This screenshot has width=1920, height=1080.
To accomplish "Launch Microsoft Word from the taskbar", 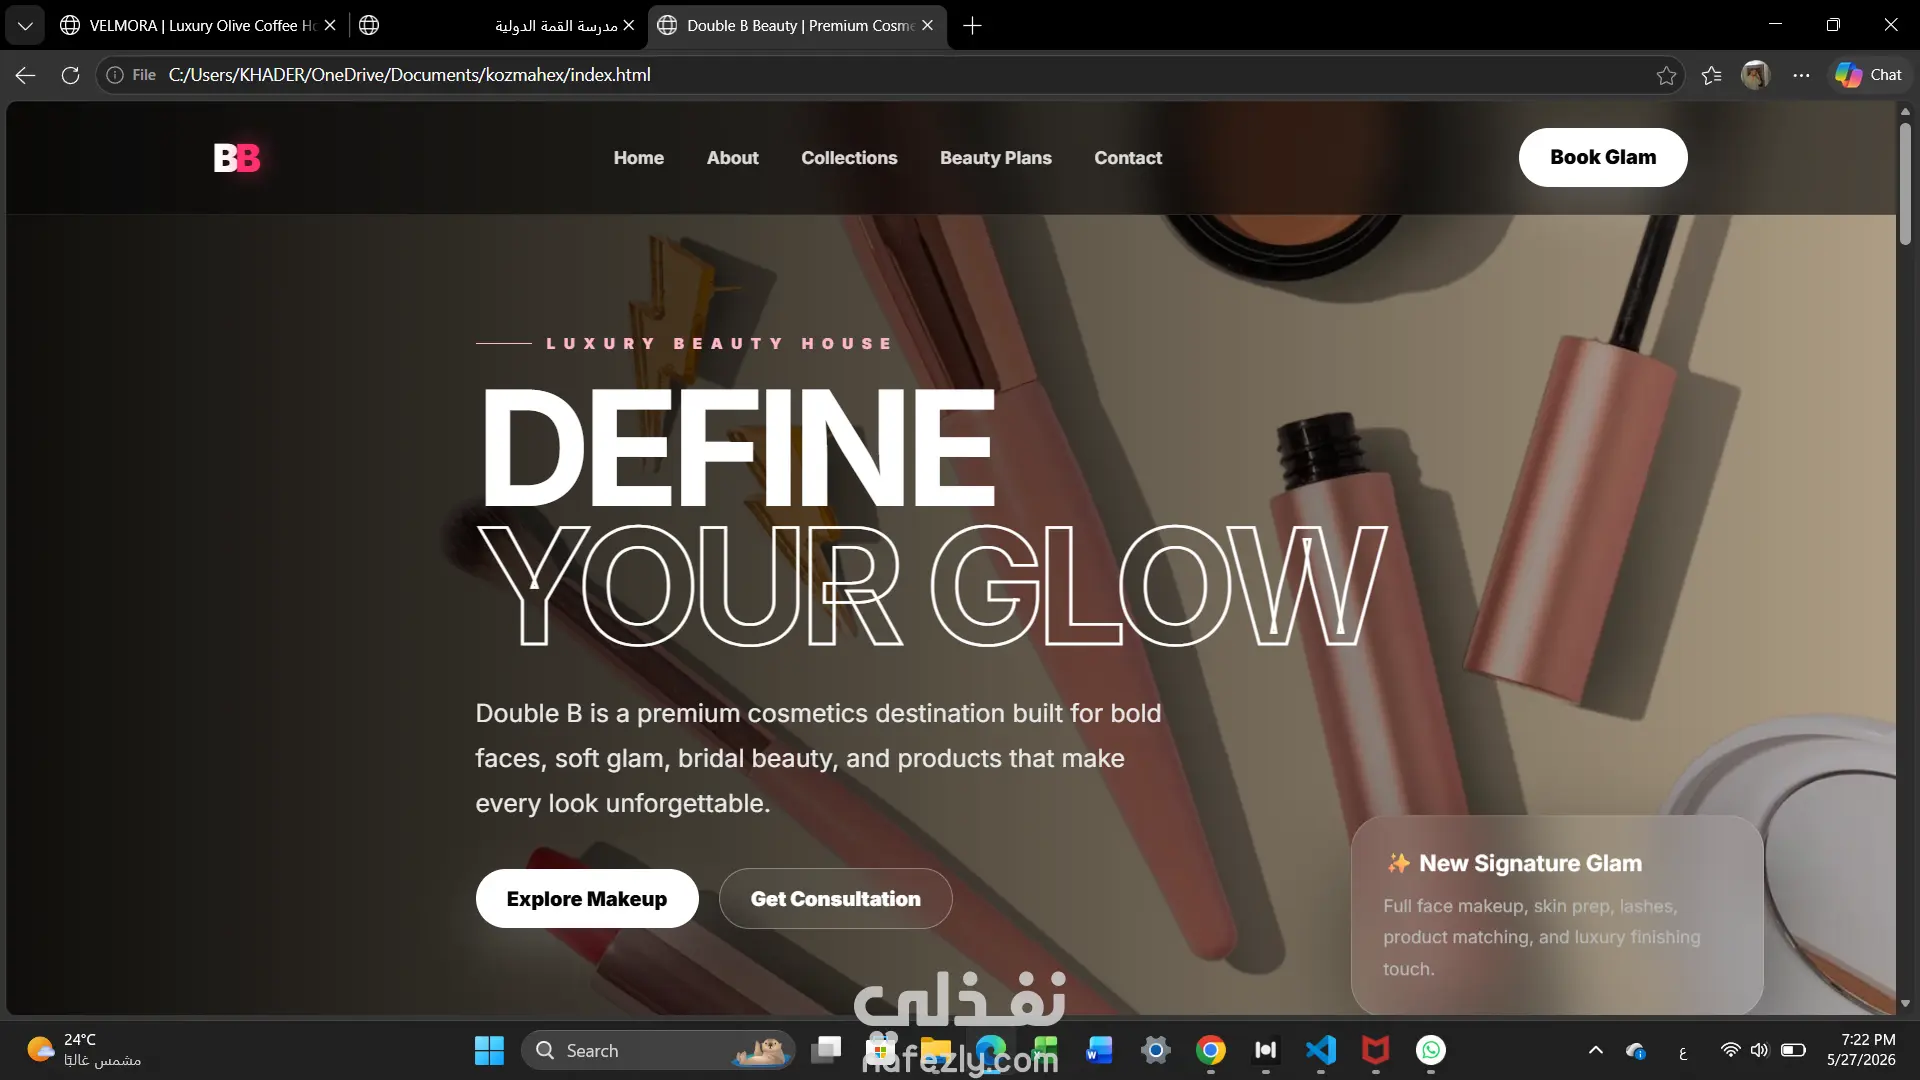I will click(1099, 1050).
